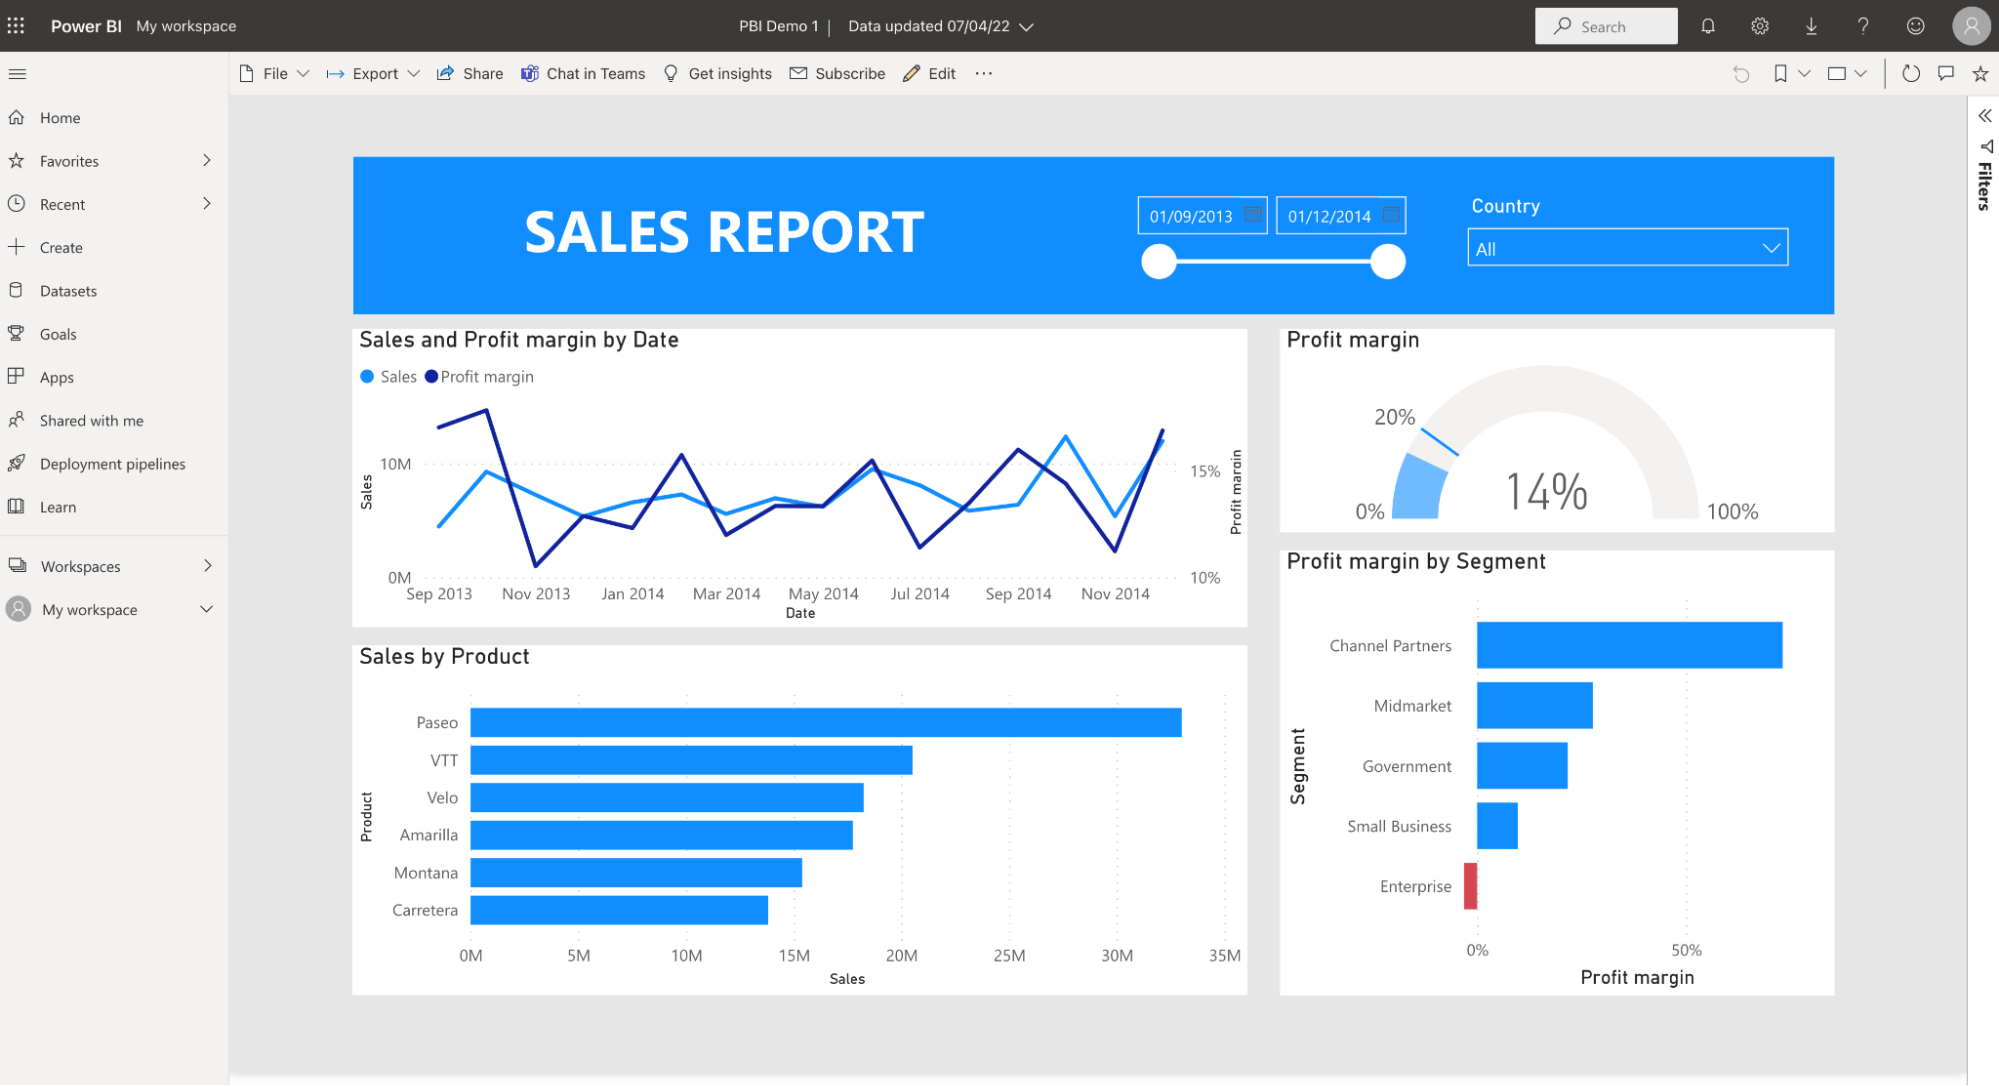Screen dimensions: 1999x1086
Task: Collapse the navigation pane with hamburger icon
Action: [x=17, y=73]
